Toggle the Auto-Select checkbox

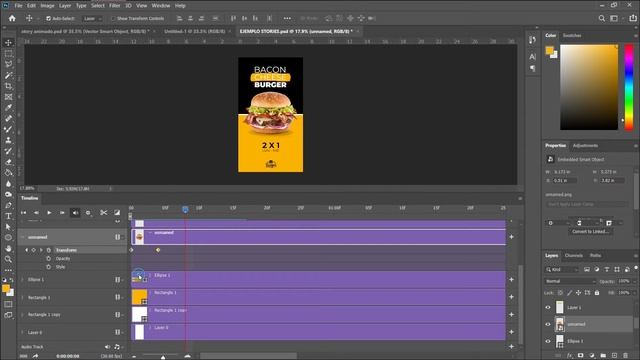click(48, 18)
